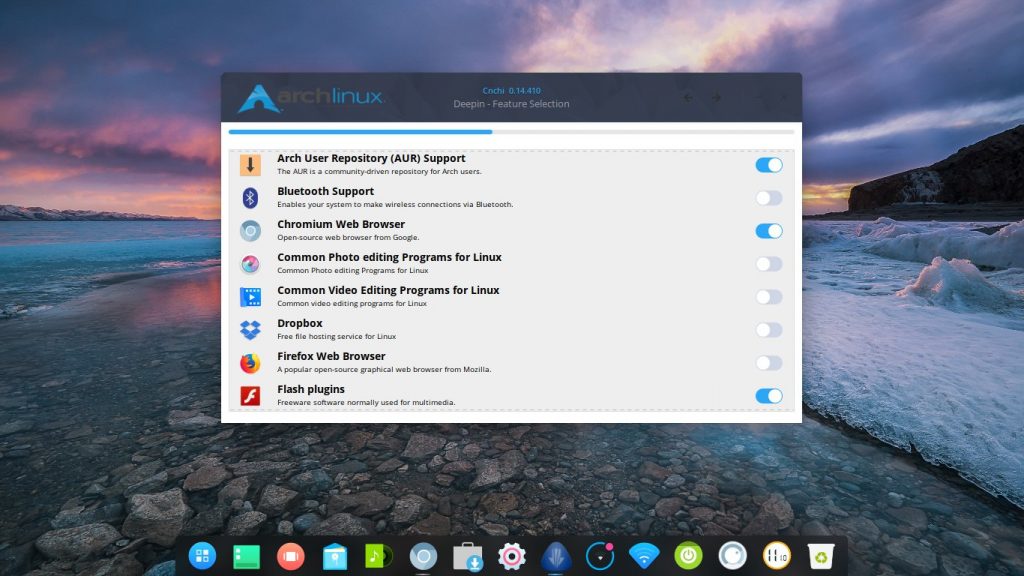Screen dimensions: 1024x576
Task: Go forward with the installer's right arrow
Action: [x=716, y=97]
